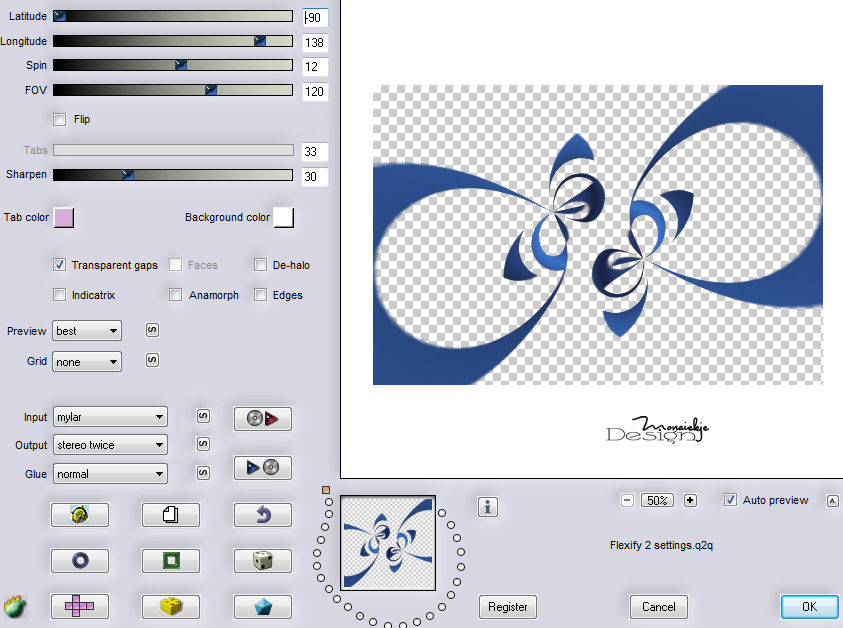Click the pink cross layout button
The image size is (843, 628).
[80, 606]
